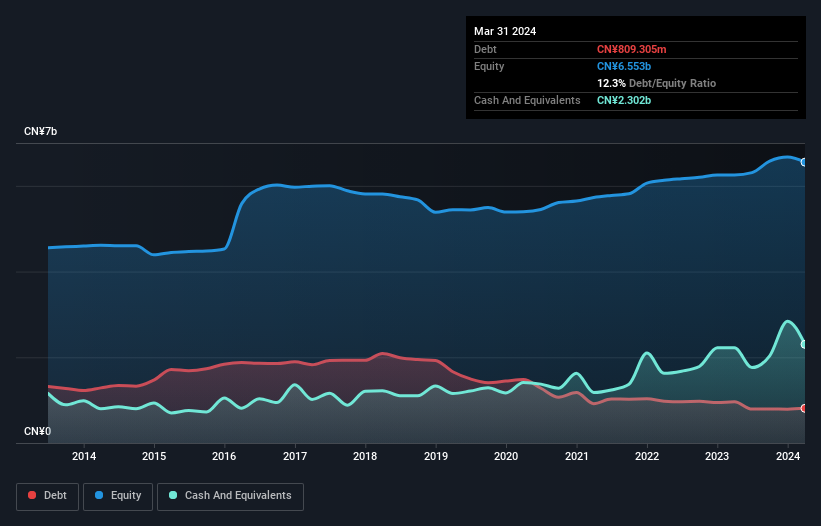Viewport: 821px width, 526px height.
Task: Click the teal Cash And Equivalents legend dot
Action: coord(173,495)
